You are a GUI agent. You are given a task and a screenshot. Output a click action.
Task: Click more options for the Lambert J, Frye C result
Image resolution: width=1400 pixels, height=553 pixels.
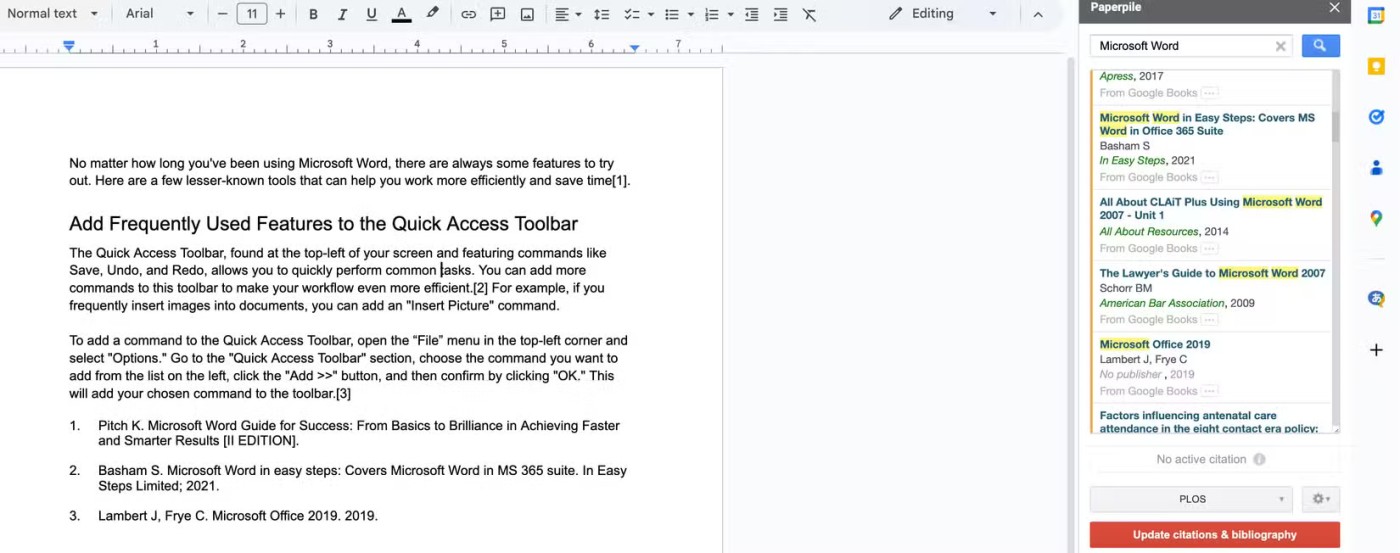(1210, 391)
